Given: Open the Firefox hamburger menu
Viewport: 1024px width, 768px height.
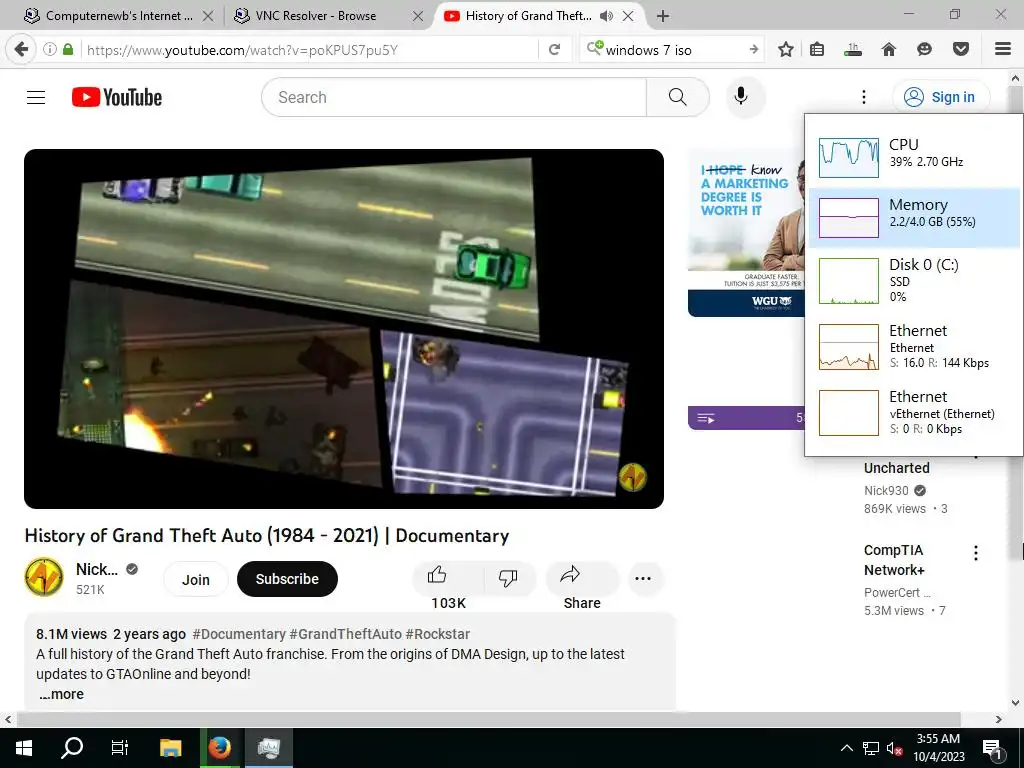Looking at the screenshot, I should pyautogui.click(x=1003, y=50).
